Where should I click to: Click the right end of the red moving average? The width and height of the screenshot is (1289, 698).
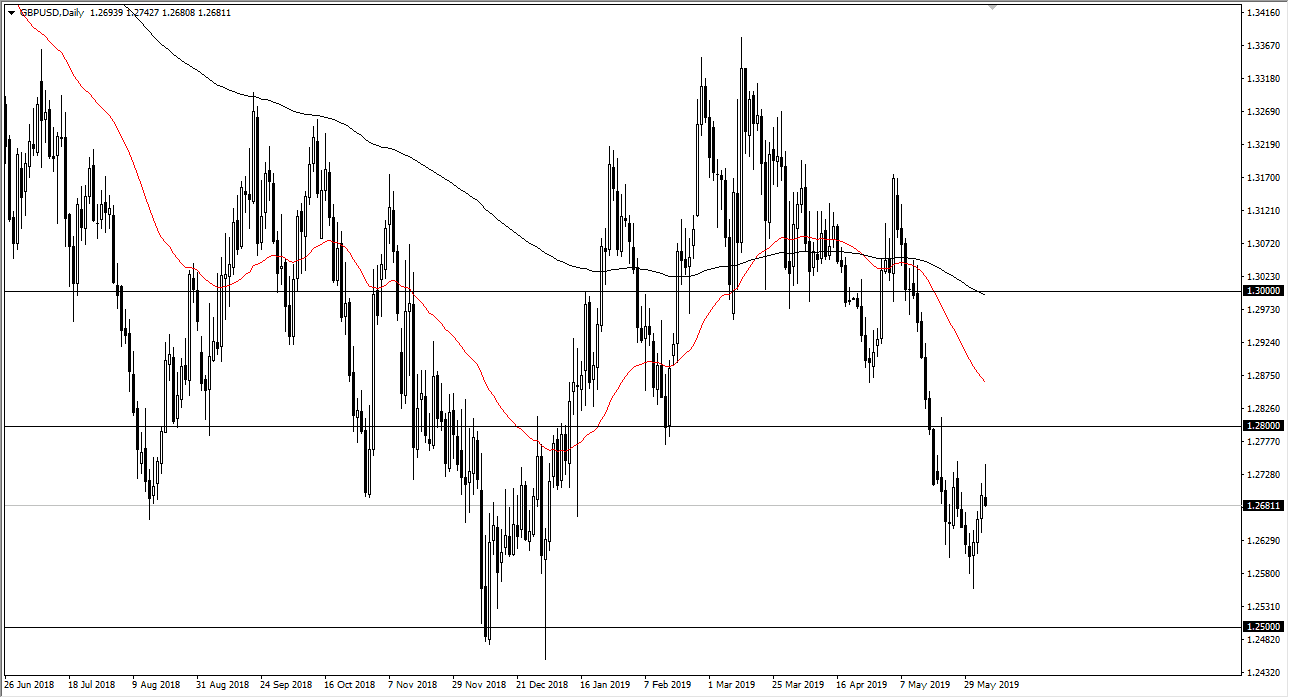tap(985, 381)
